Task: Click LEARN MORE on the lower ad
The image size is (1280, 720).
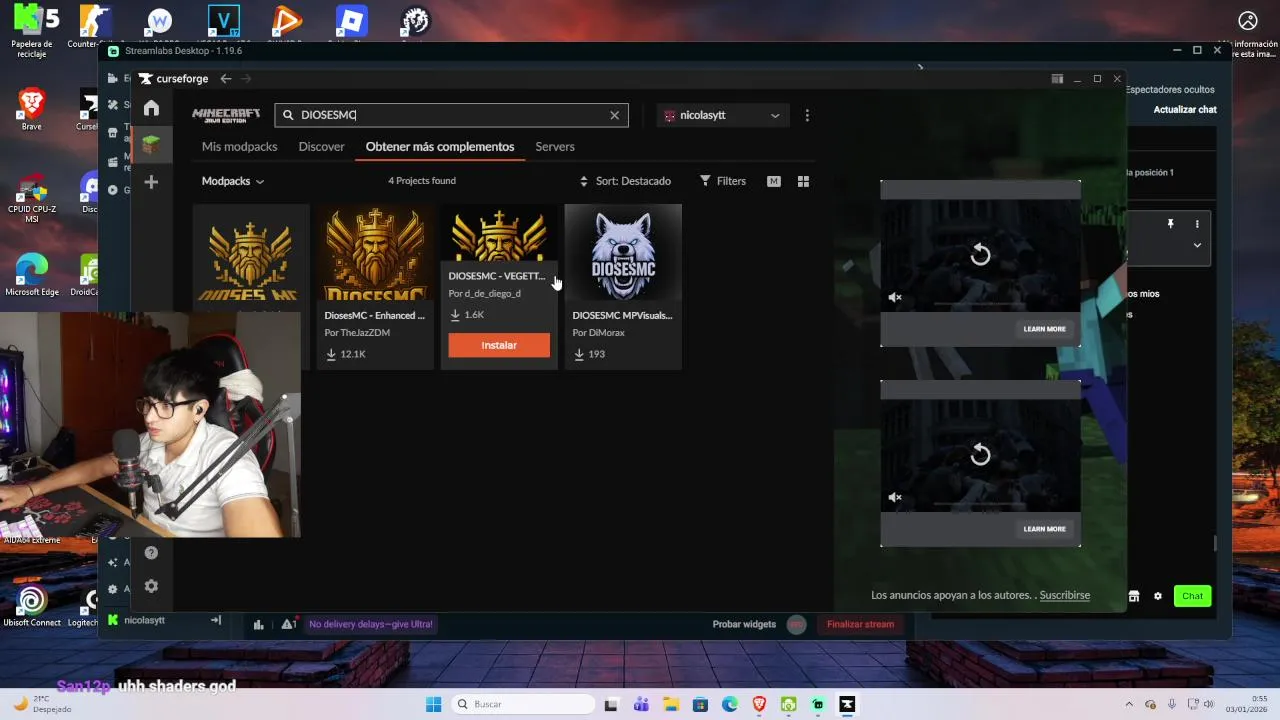Action: coord(1044,529)
